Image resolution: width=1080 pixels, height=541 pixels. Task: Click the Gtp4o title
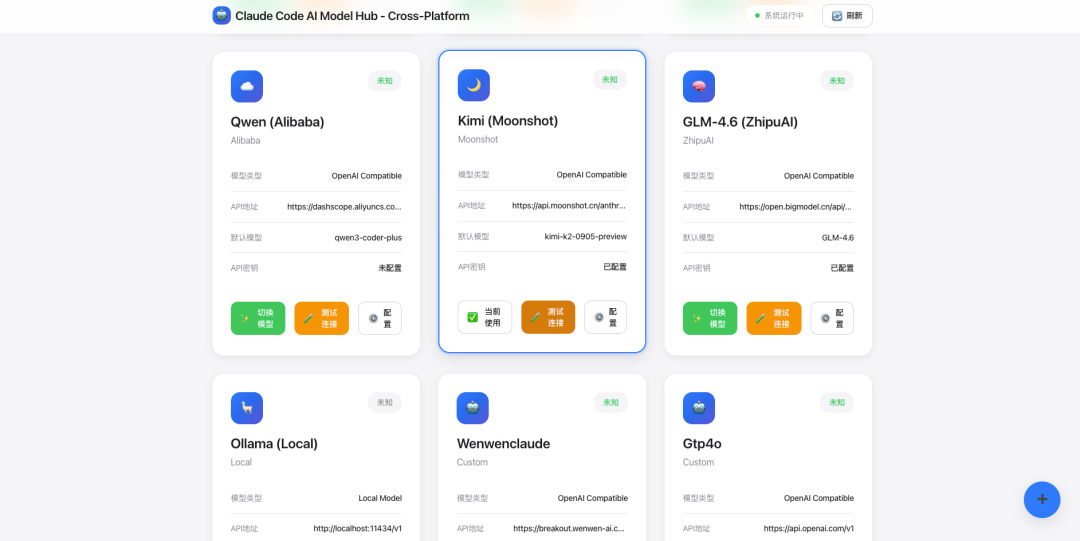703,444
